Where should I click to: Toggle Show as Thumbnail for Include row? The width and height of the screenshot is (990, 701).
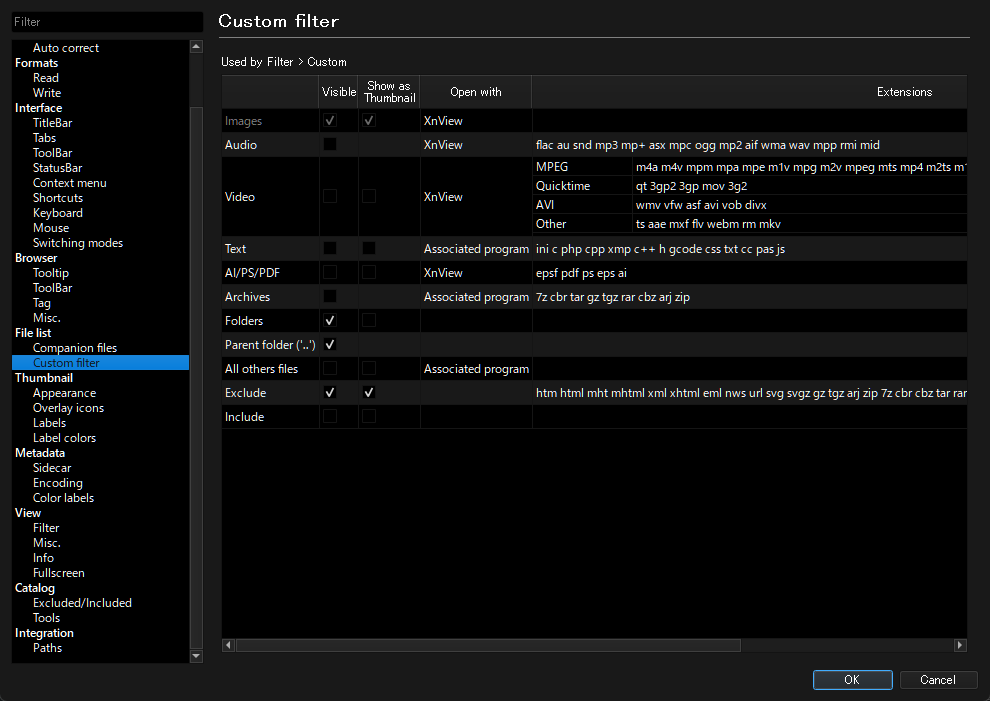point(369,417)
